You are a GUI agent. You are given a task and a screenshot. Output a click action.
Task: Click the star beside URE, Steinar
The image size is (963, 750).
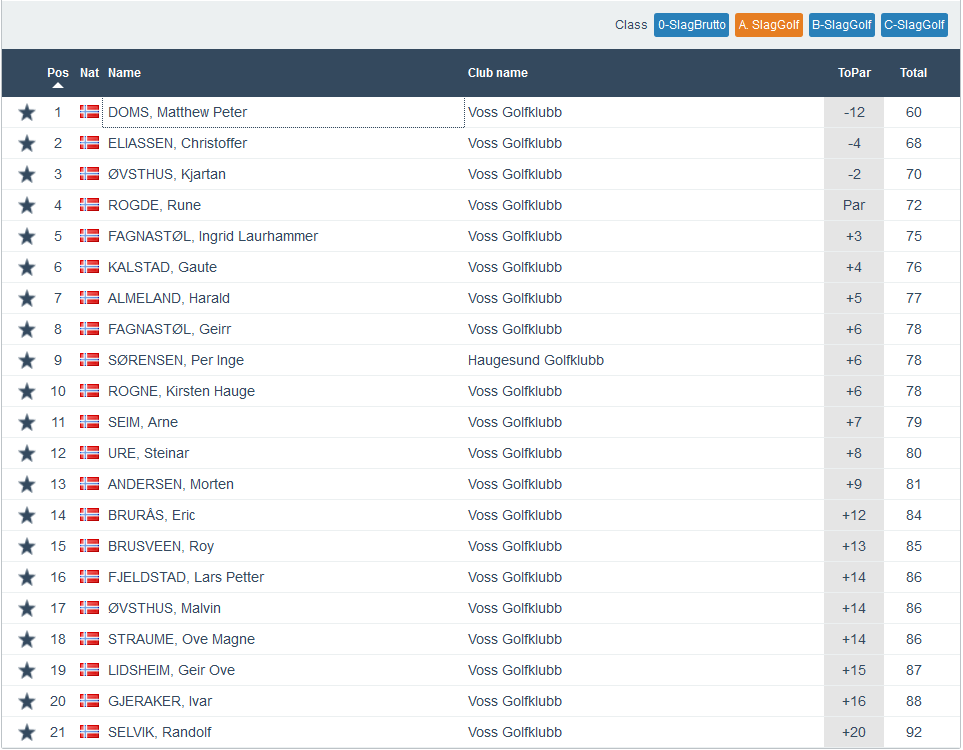[27, 454]
